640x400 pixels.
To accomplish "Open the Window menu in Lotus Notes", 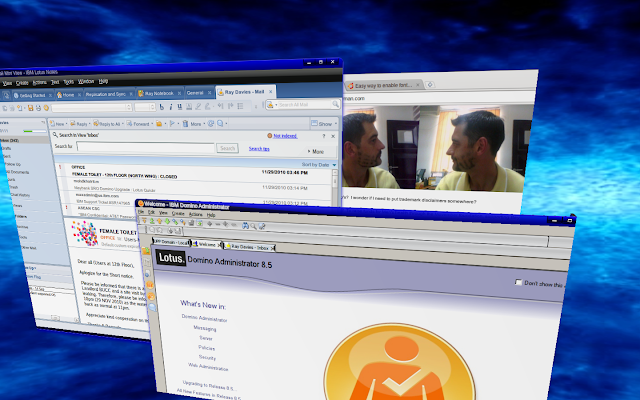I will (86, 82).
